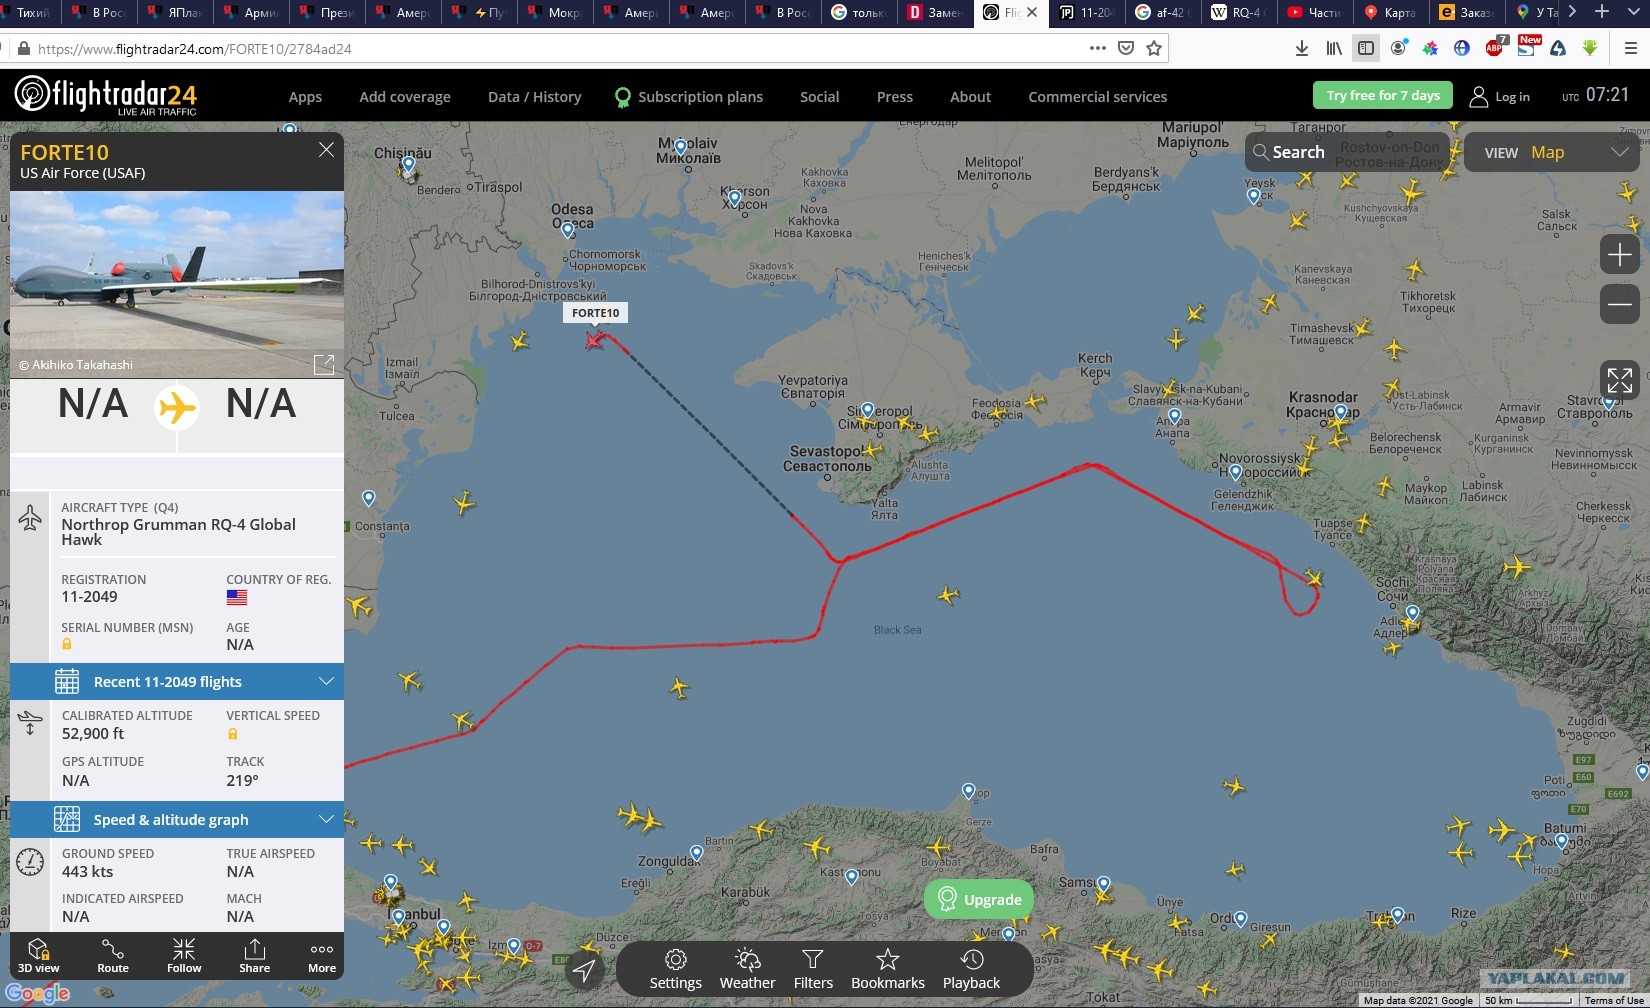Screen dimensions: 1650x1008
Task: Open the Adblock Plus extension
Action: tap(1495, 48)
